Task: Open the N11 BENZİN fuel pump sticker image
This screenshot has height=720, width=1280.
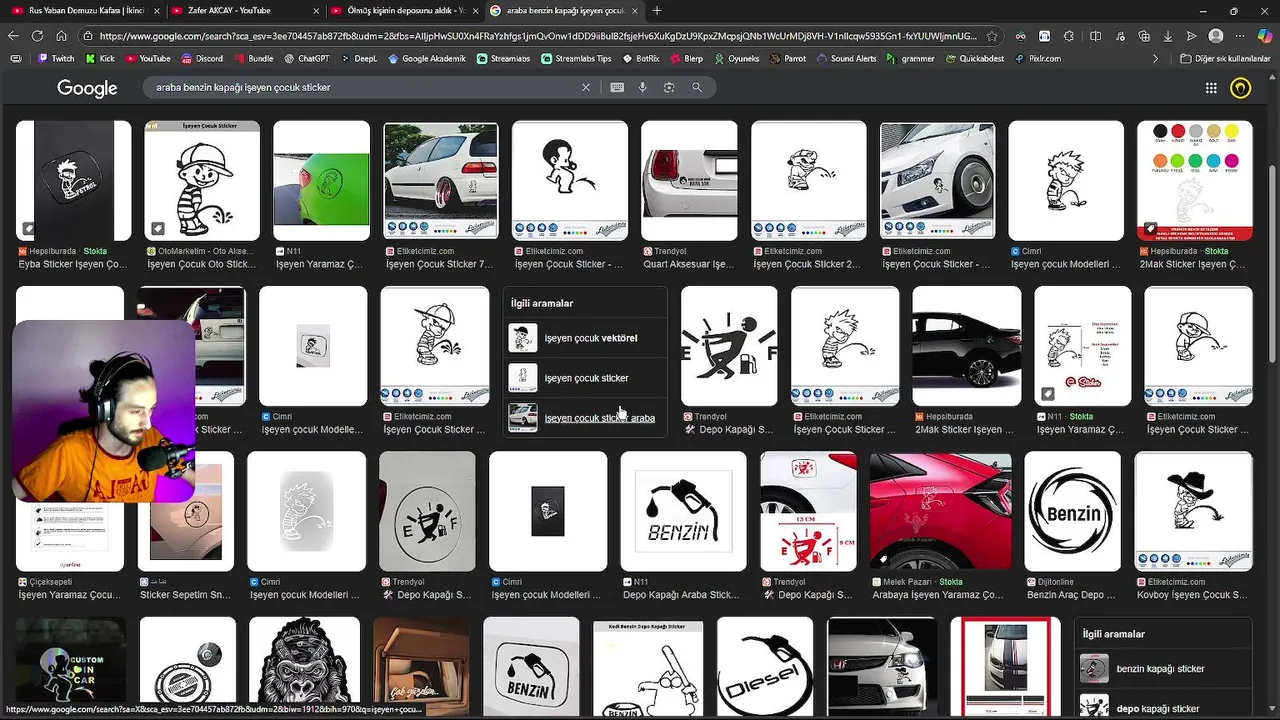Action: pos(684,512)
